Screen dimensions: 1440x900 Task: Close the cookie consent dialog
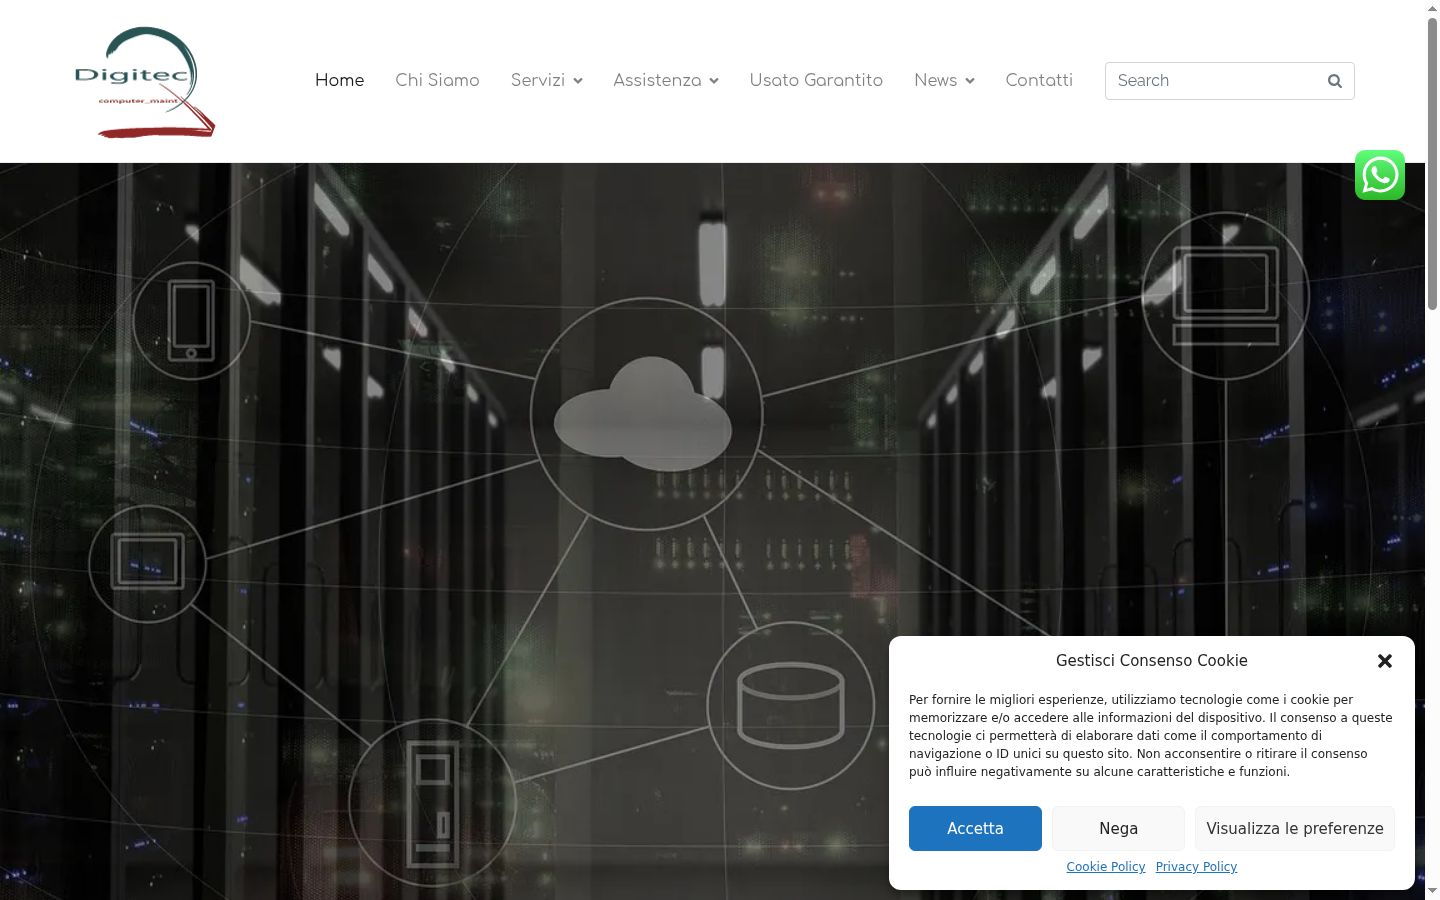[1385, 661]
